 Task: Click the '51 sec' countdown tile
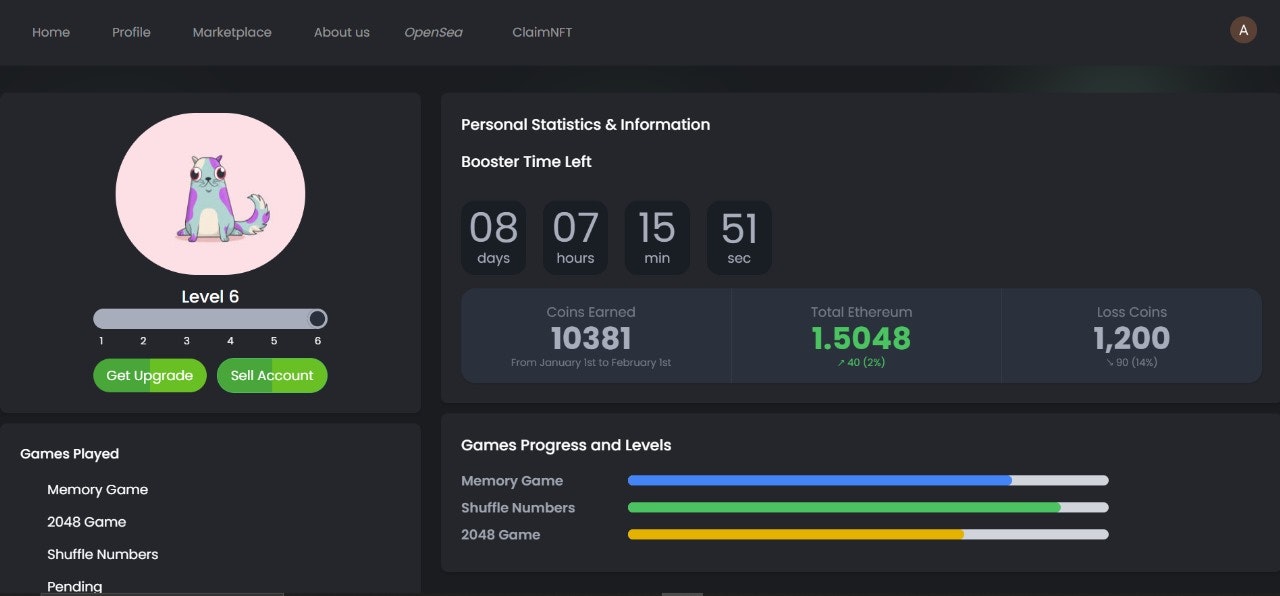[x=739, y=238]
